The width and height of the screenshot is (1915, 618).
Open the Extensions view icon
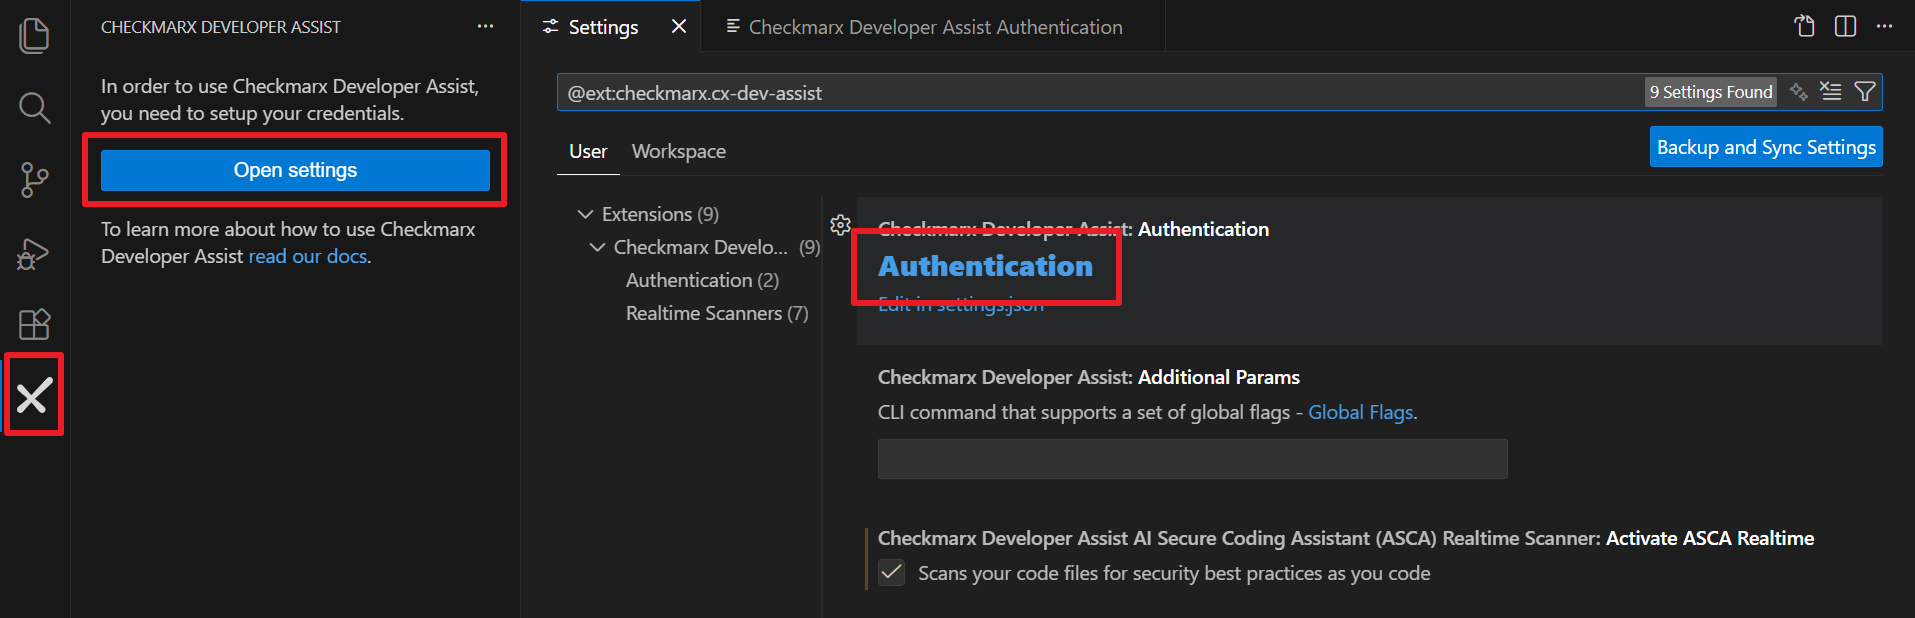34,324
